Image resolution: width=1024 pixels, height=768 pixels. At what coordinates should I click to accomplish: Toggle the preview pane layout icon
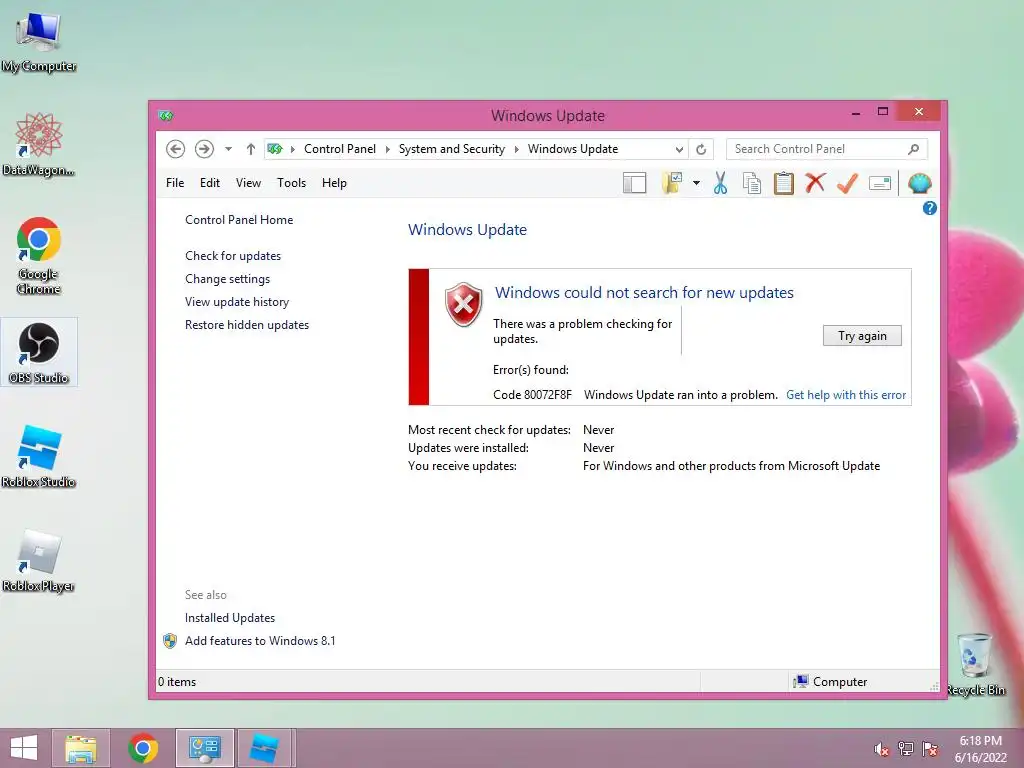coord(634,184)
